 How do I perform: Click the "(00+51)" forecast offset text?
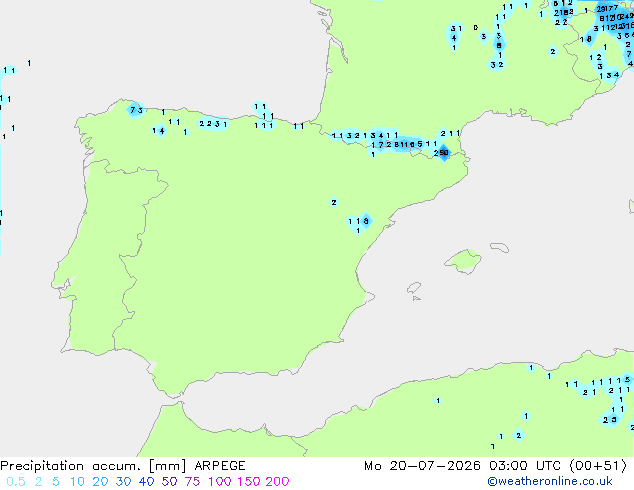[598, 466]
